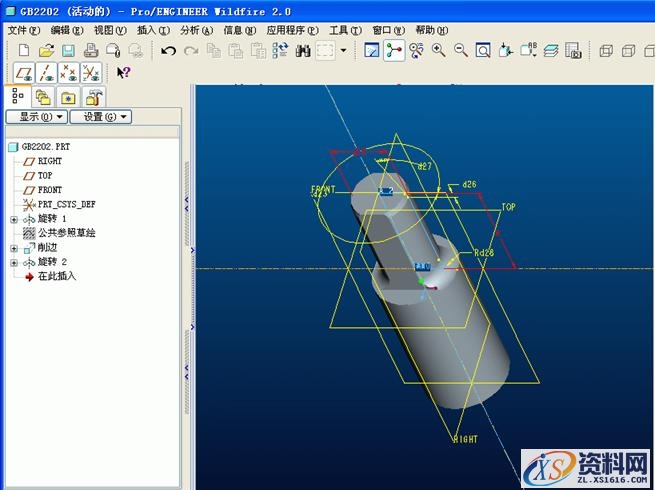The width and height of the screenshot is (655, 490).
Task: Click the Undo arrow icon
Action: (x=168, y=50)
